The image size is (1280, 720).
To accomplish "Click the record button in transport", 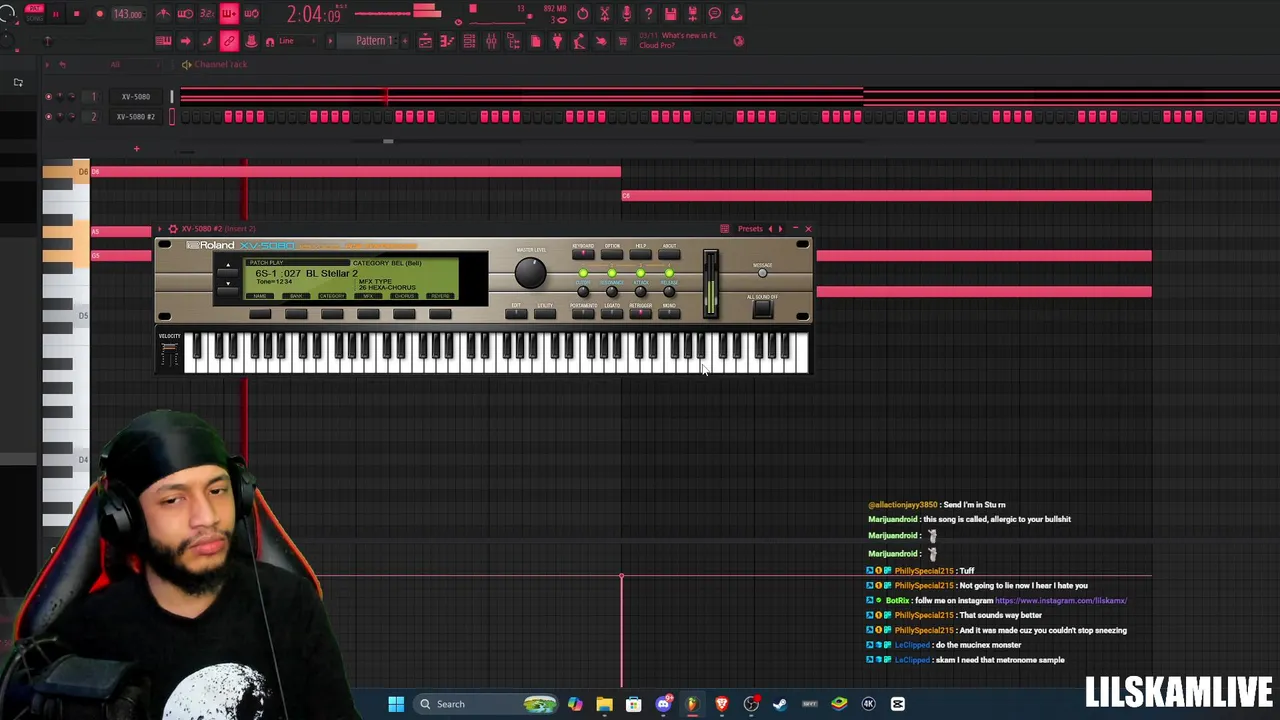I will coord(99,13).
